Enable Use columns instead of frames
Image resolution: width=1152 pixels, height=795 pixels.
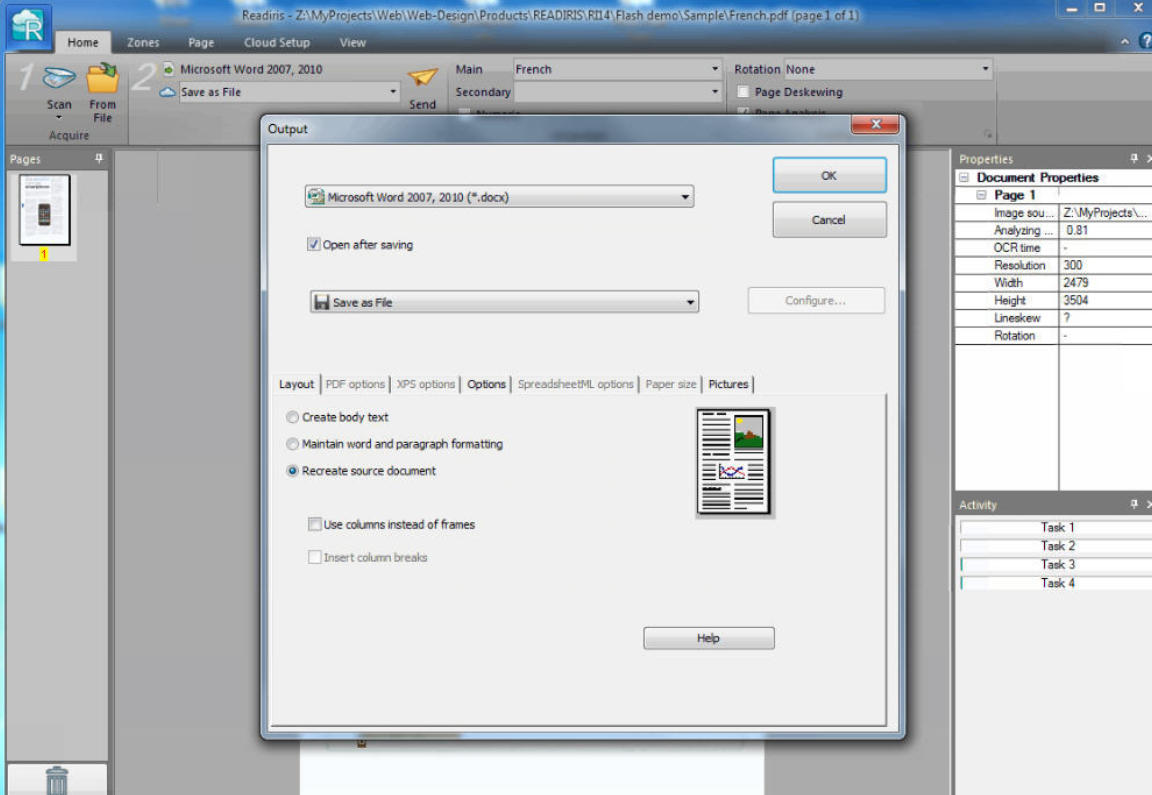tap(315, 524)
